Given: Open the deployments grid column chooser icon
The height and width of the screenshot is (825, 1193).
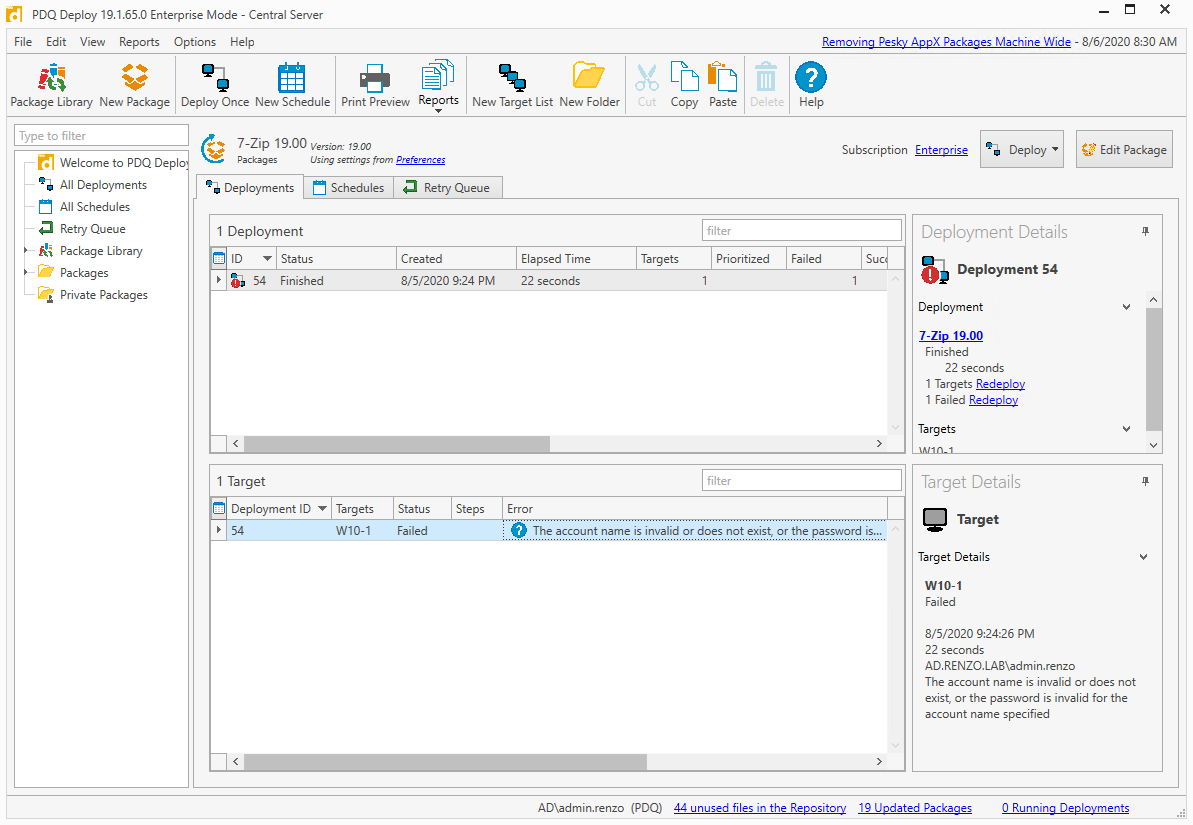Looking at the screenshot, I should pyautogui.click(x=219, y=259).
